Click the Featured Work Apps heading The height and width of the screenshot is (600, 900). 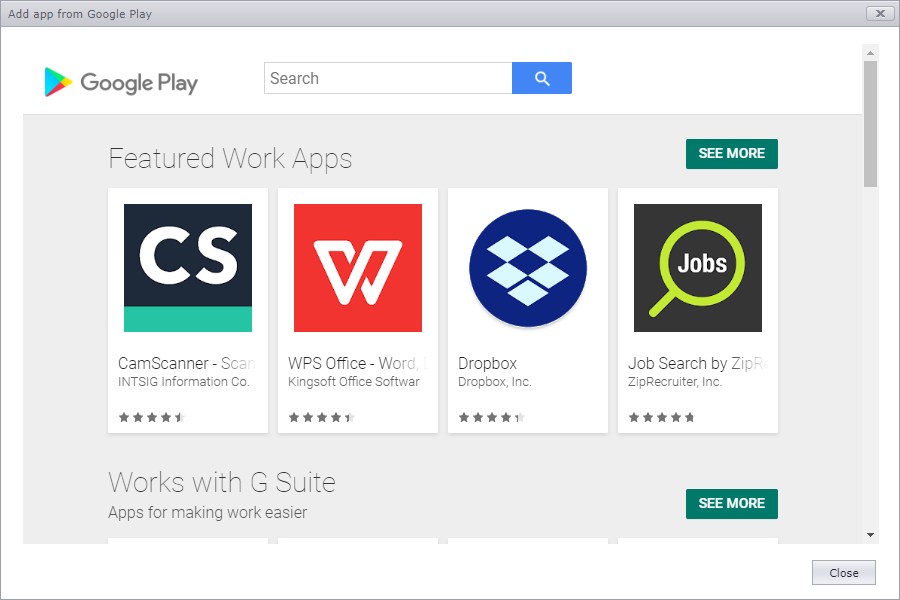(230, 158)
